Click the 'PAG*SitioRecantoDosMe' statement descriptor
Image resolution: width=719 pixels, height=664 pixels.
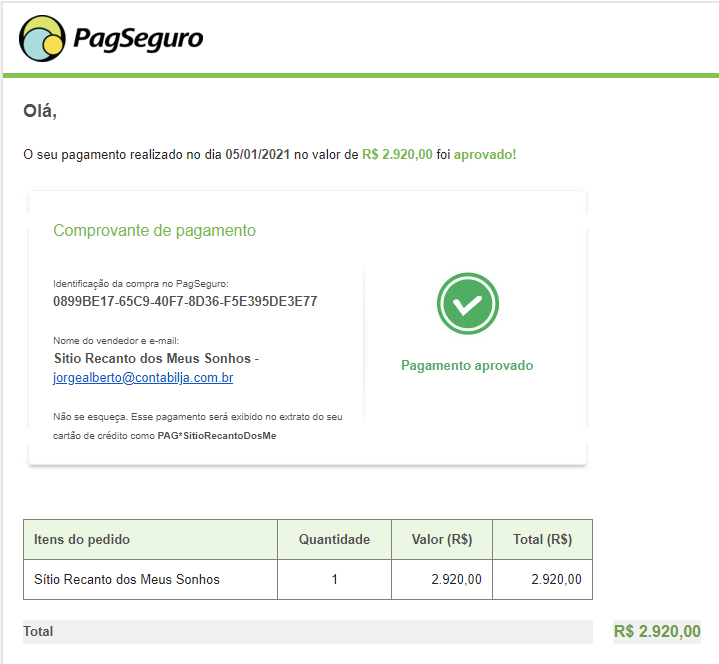tap(217, 436)
